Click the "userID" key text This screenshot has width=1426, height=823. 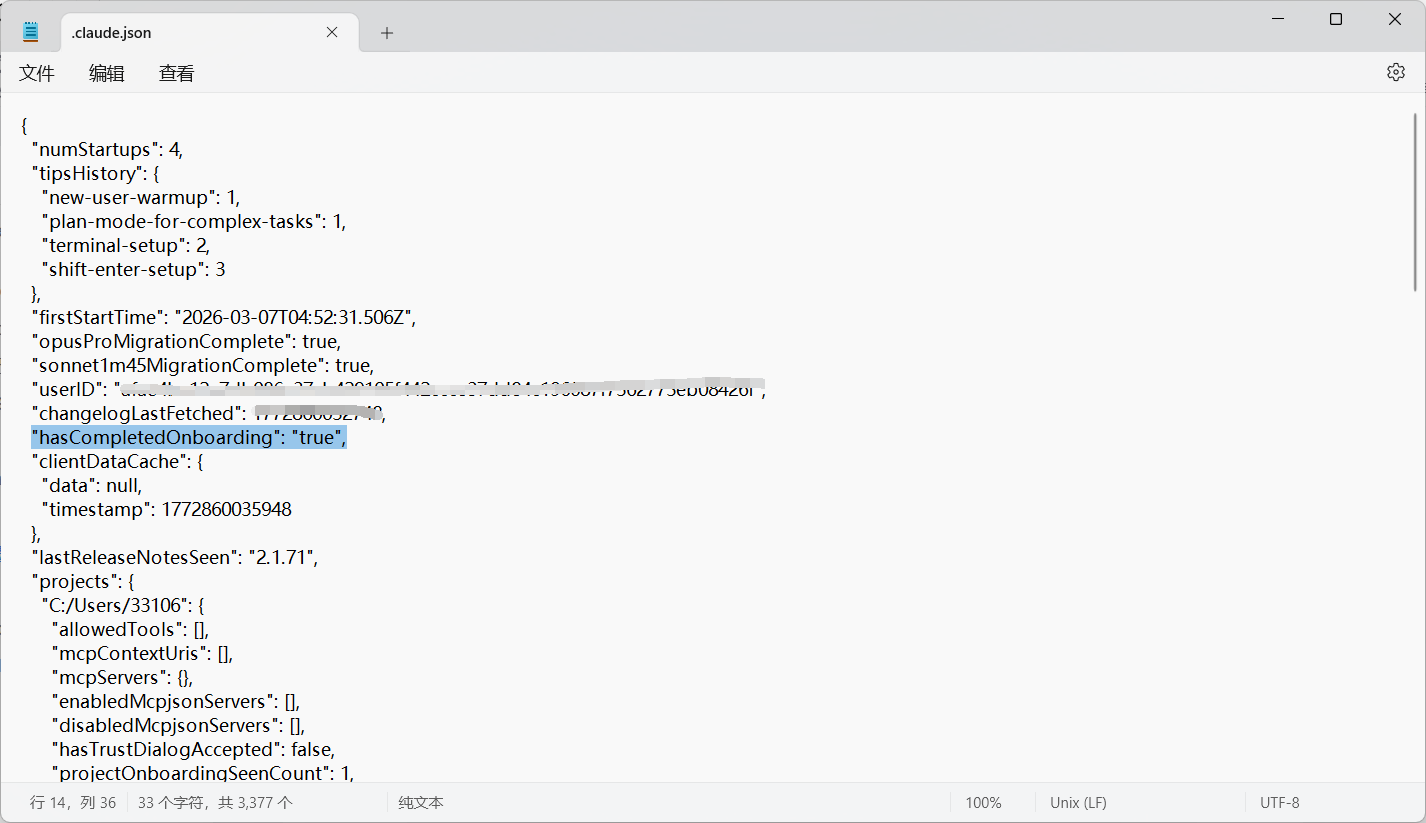point(67,389)
